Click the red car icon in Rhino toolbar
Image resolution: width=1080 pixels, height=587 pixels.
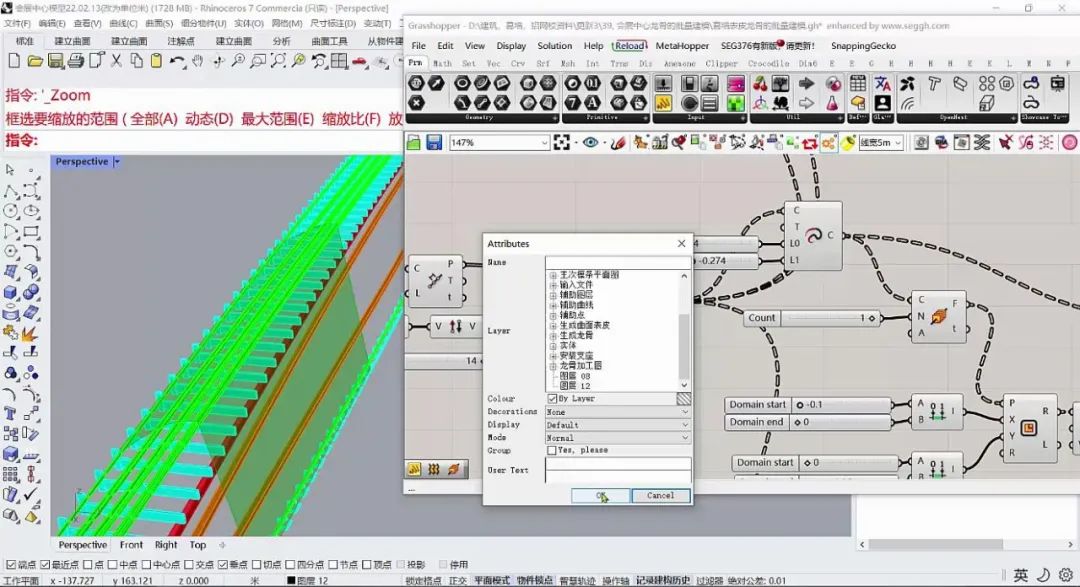[359, 61]
